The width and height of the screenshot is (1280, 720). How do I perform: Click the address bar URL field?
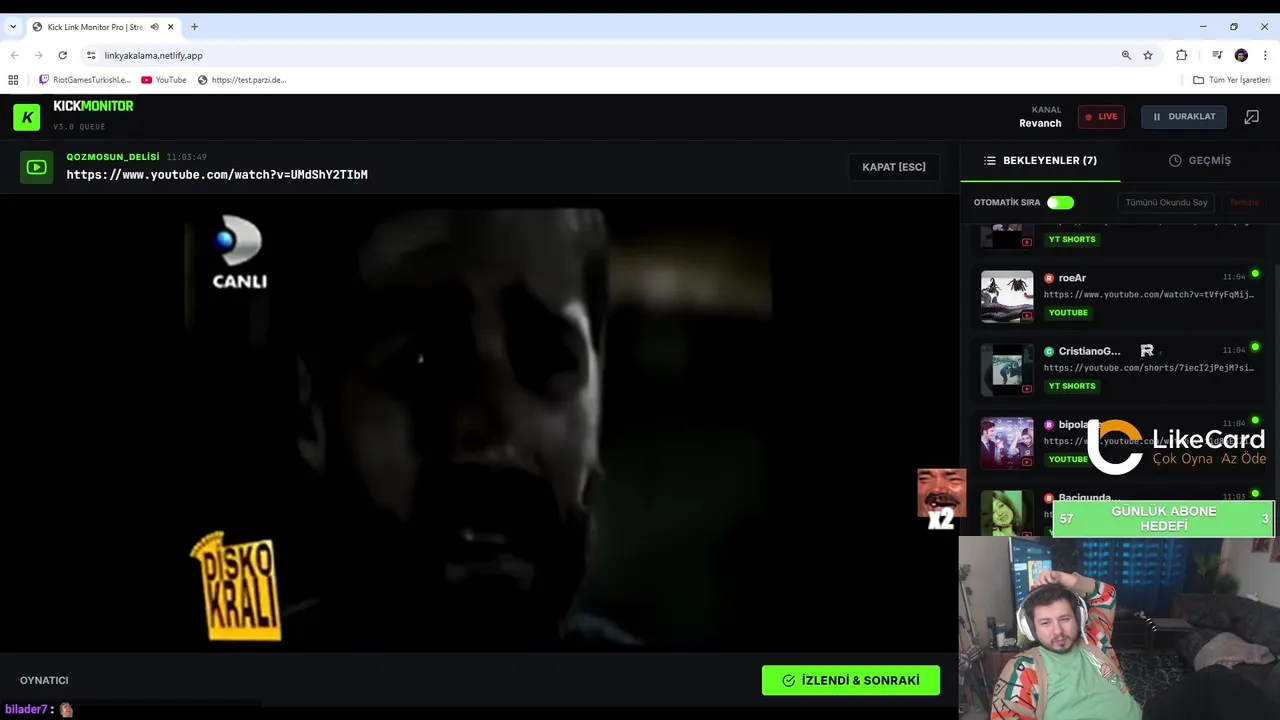pos(600,55)
